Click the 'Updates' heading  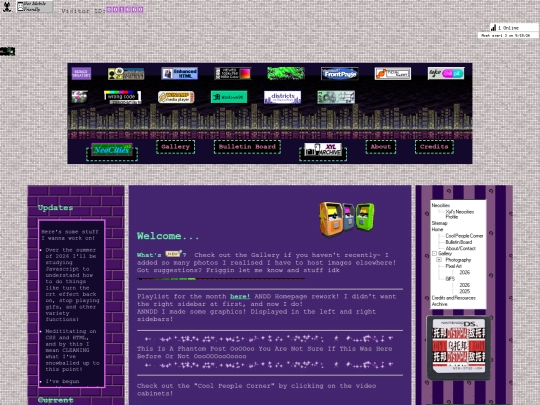pos(55,208)
